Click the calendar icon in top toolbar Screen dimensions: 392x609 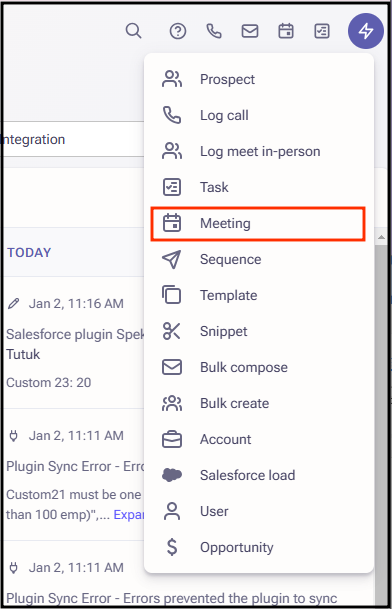point(286,31)
